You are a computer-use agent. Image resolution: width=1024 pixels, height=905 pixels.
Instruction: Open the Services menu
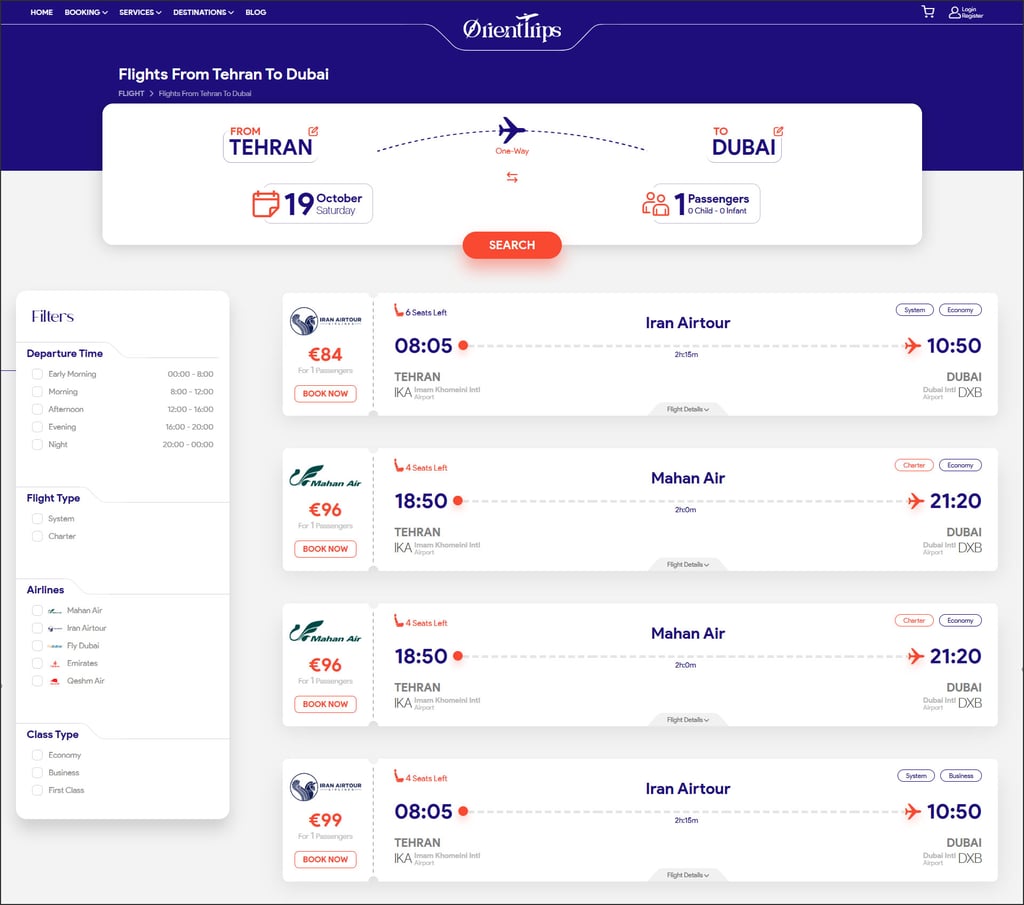140,13
